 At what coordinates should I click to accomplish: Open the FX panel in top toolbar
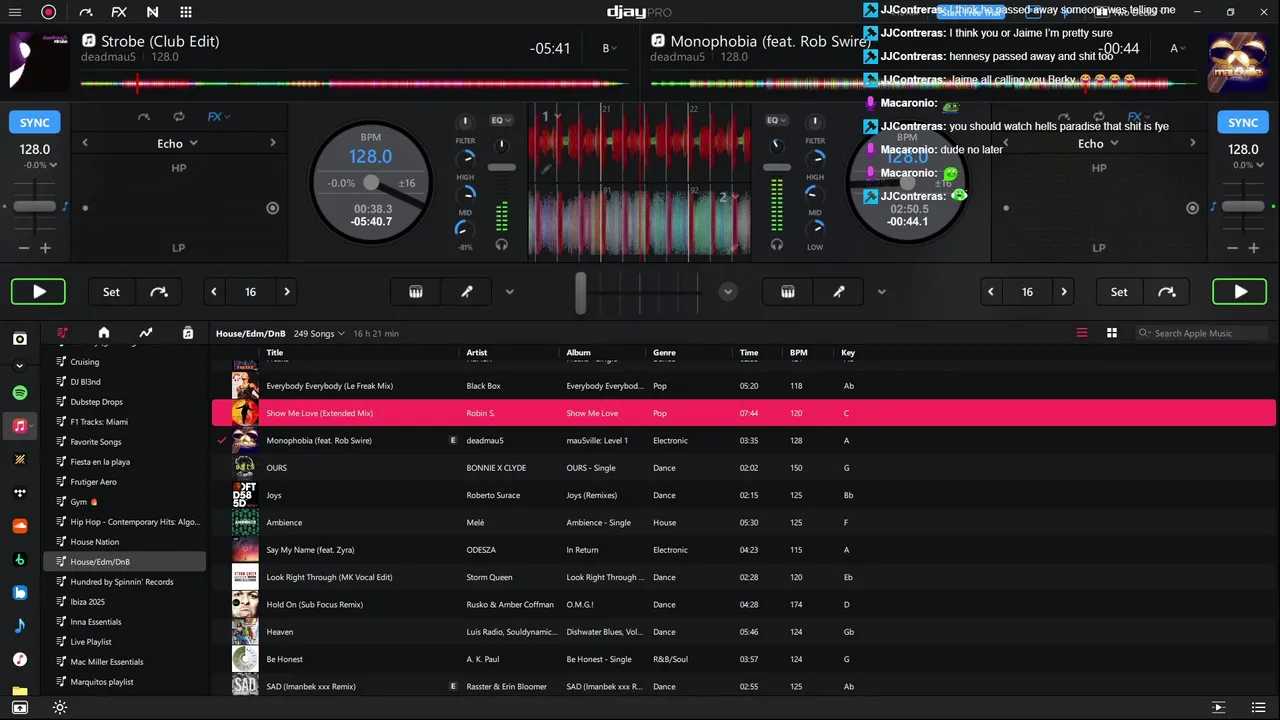point(119,12)
